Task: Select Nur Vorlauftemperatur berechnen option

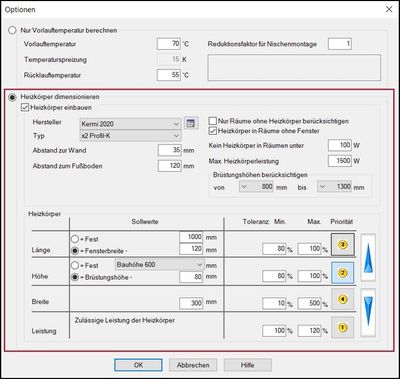Action: (x=12, y=30)
